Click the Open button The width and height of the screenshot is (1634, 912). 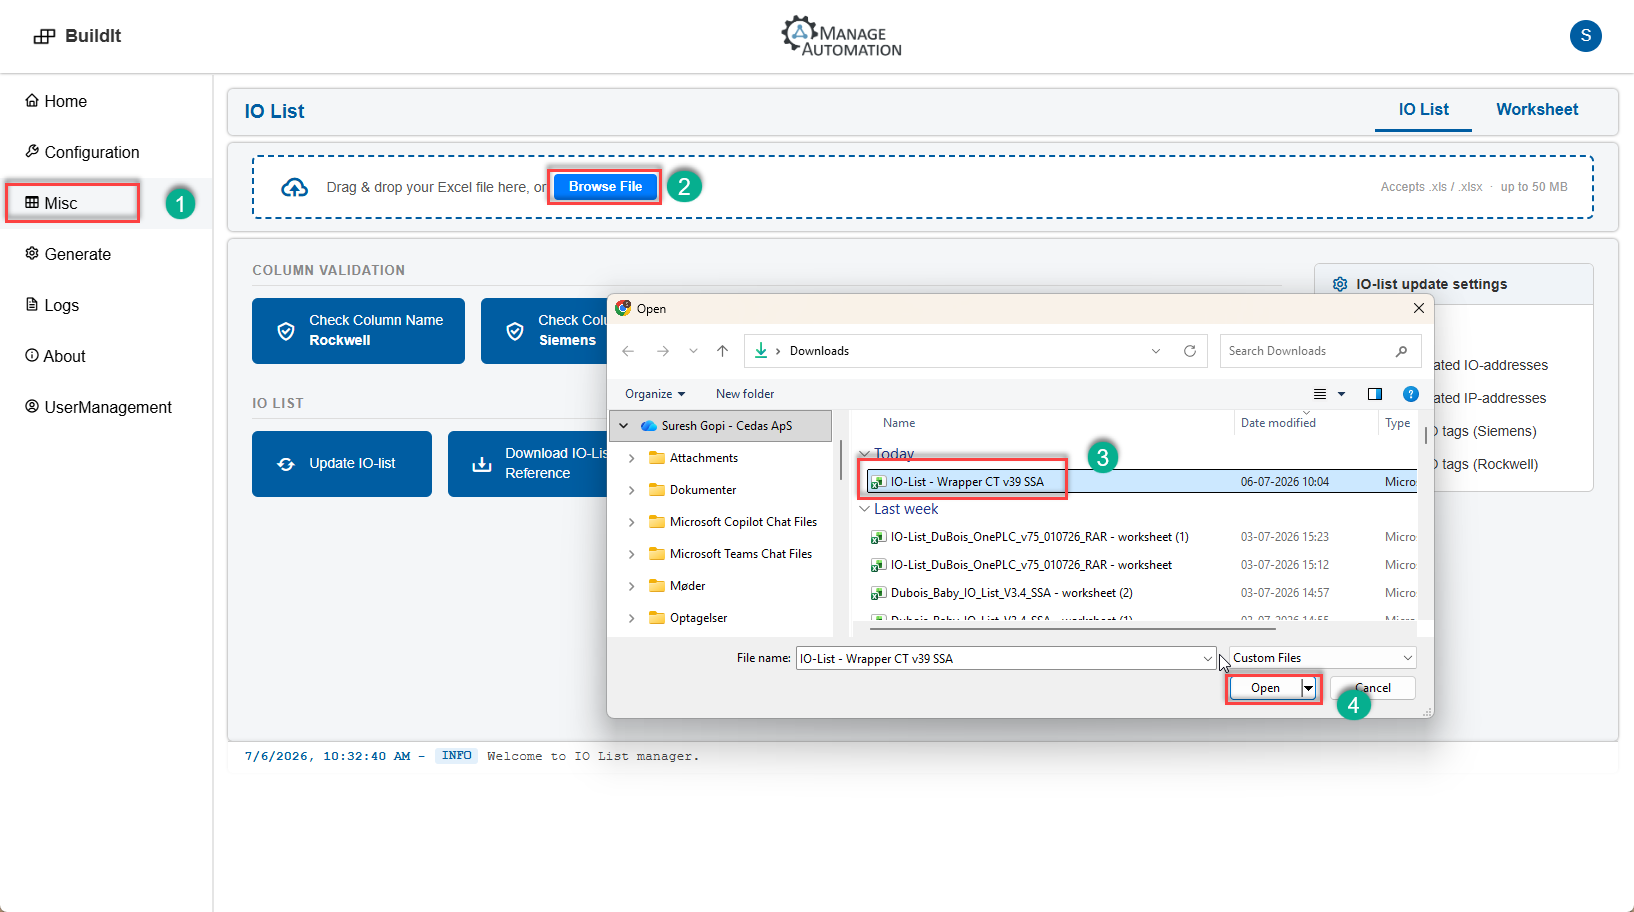click(x=1265, y=688)
